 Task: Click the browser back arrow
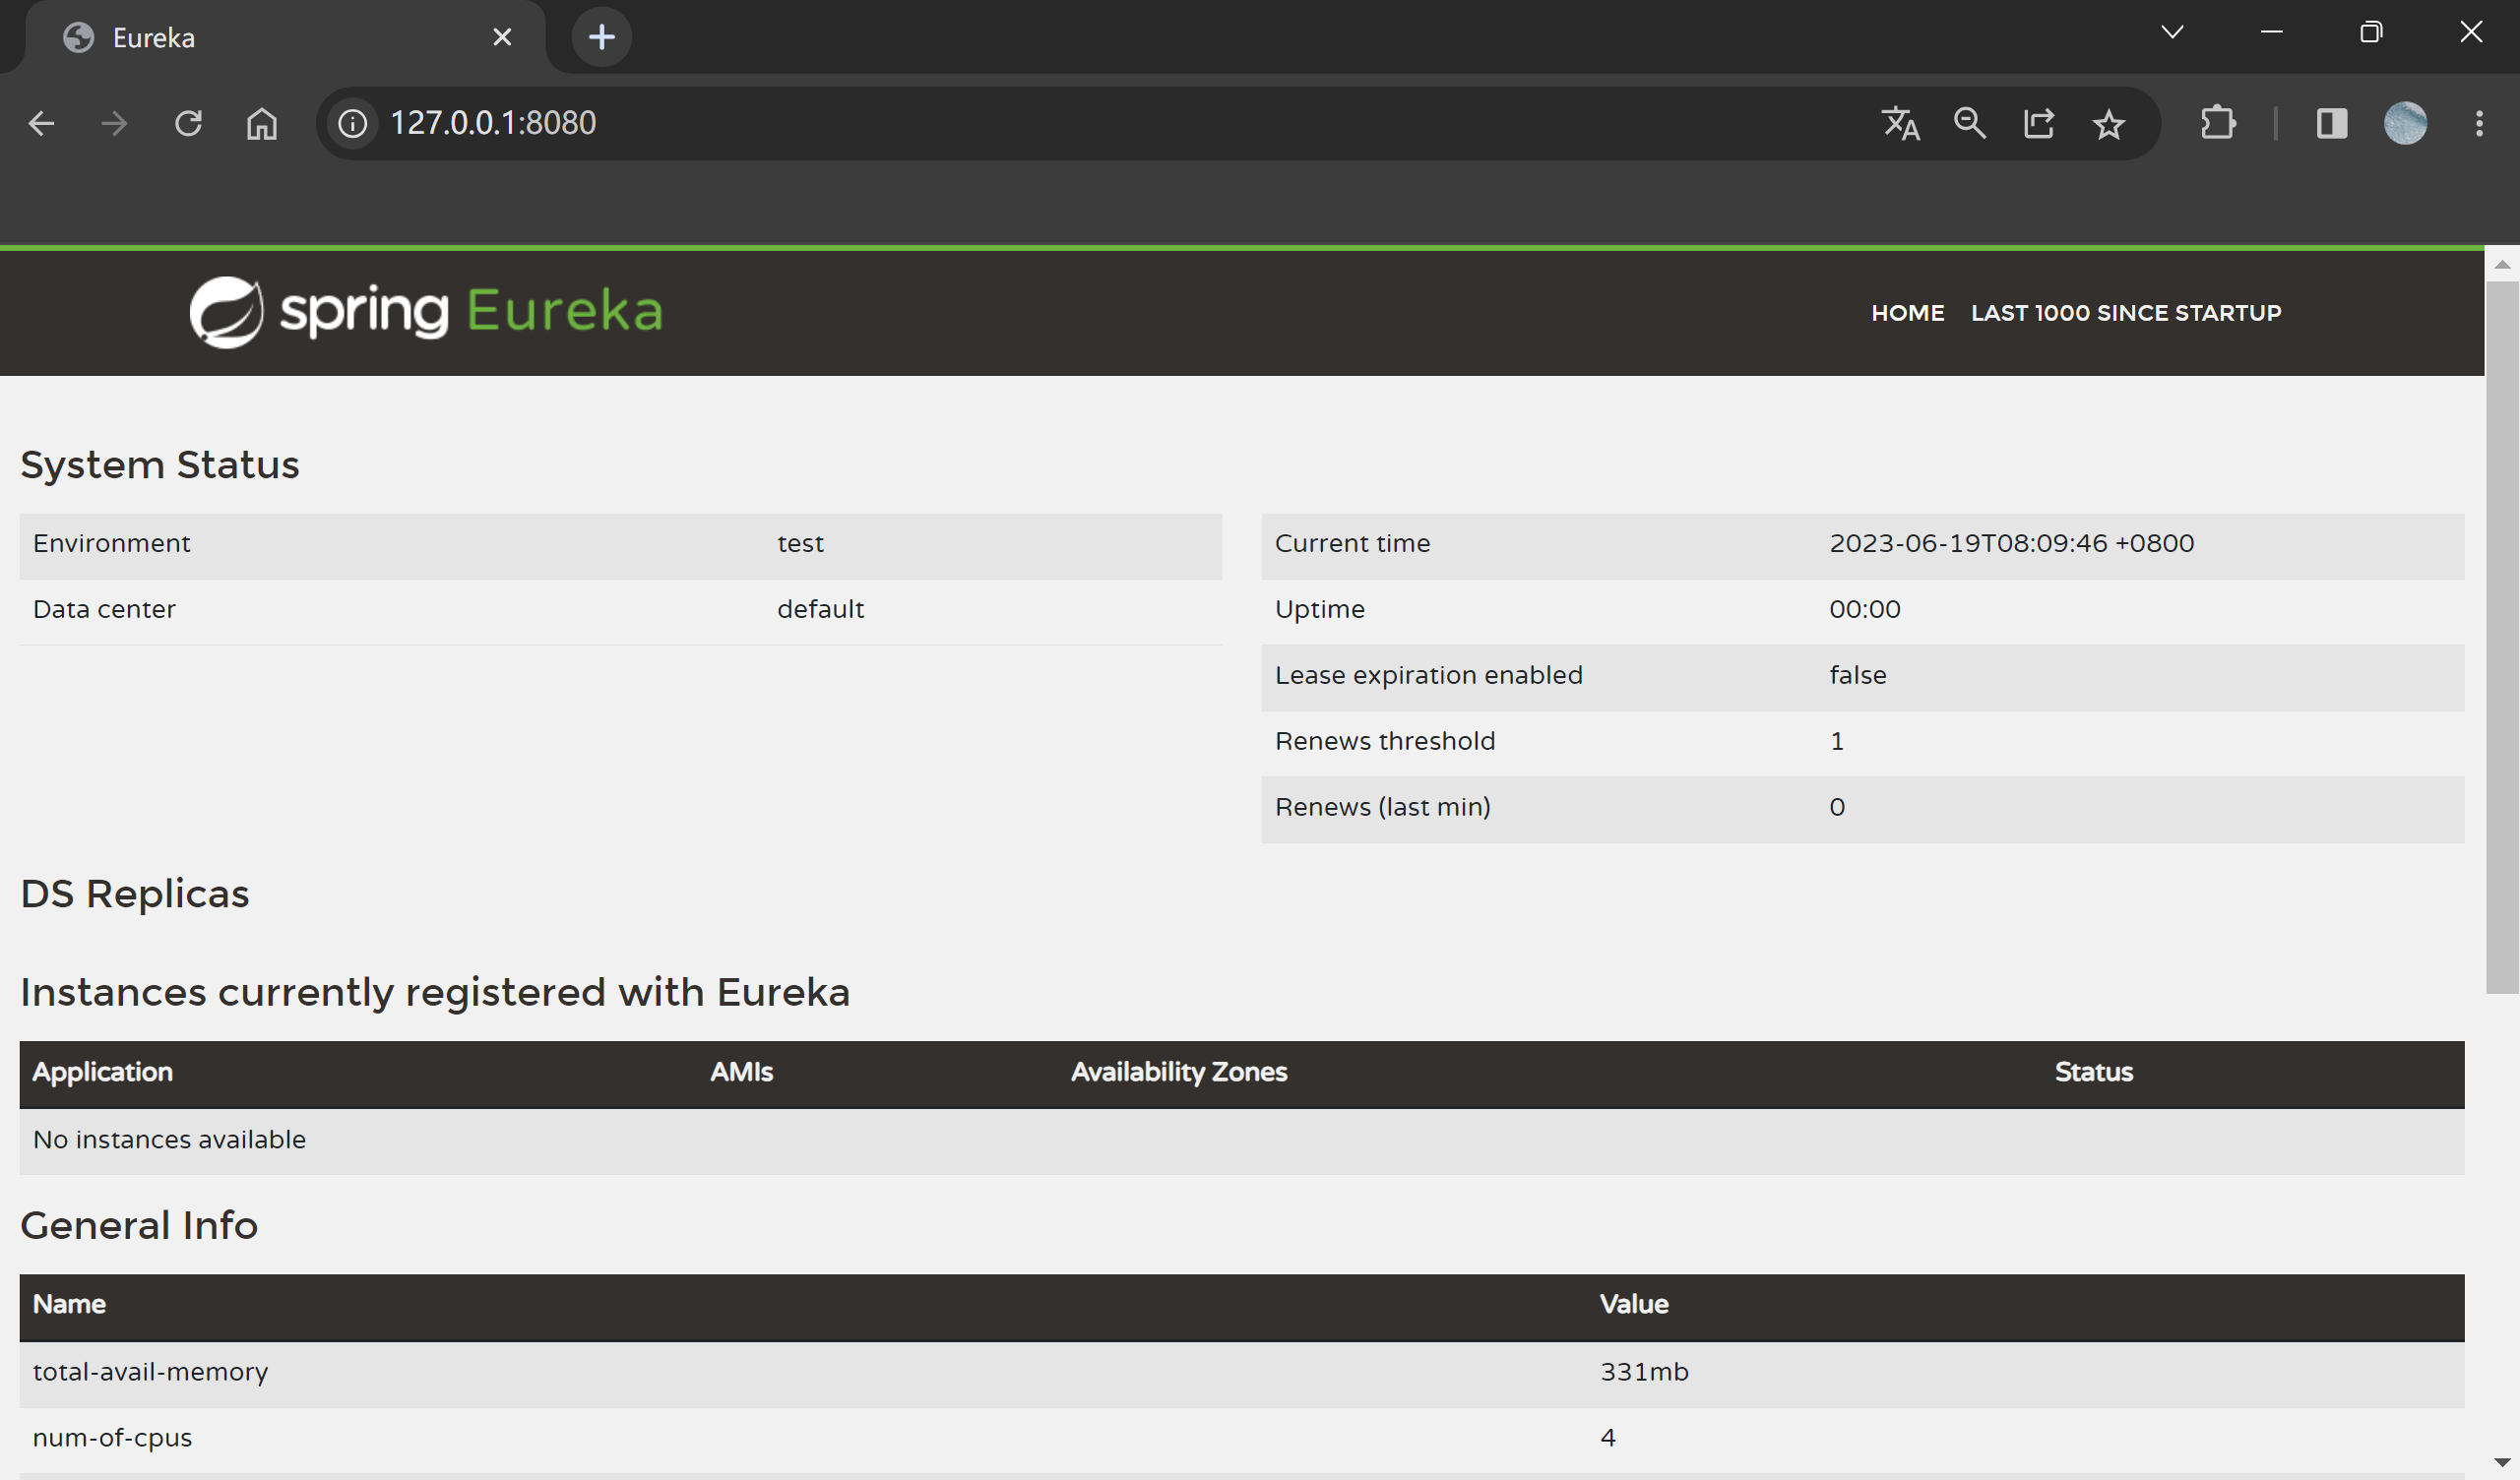(41, 123)
